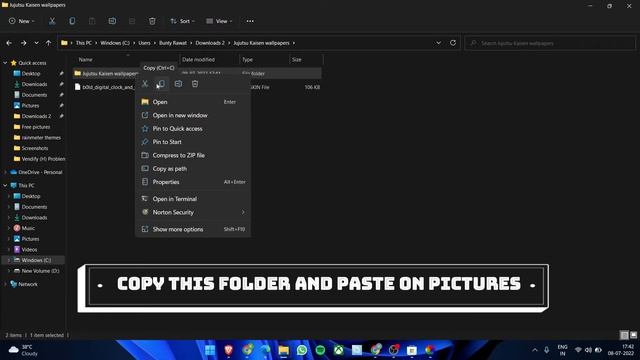640x360 pixels.
Task: Open Xbox app from the taskbar
Action: pos(338,350)
